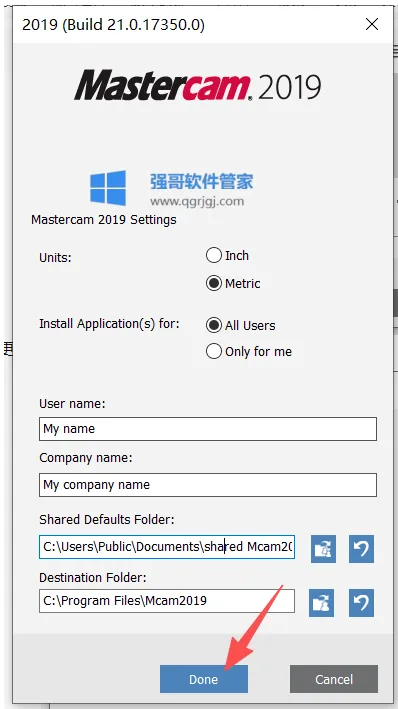The image size is (398, 709).
Task: Reset Destination Folder to default path
Action: 361,603
